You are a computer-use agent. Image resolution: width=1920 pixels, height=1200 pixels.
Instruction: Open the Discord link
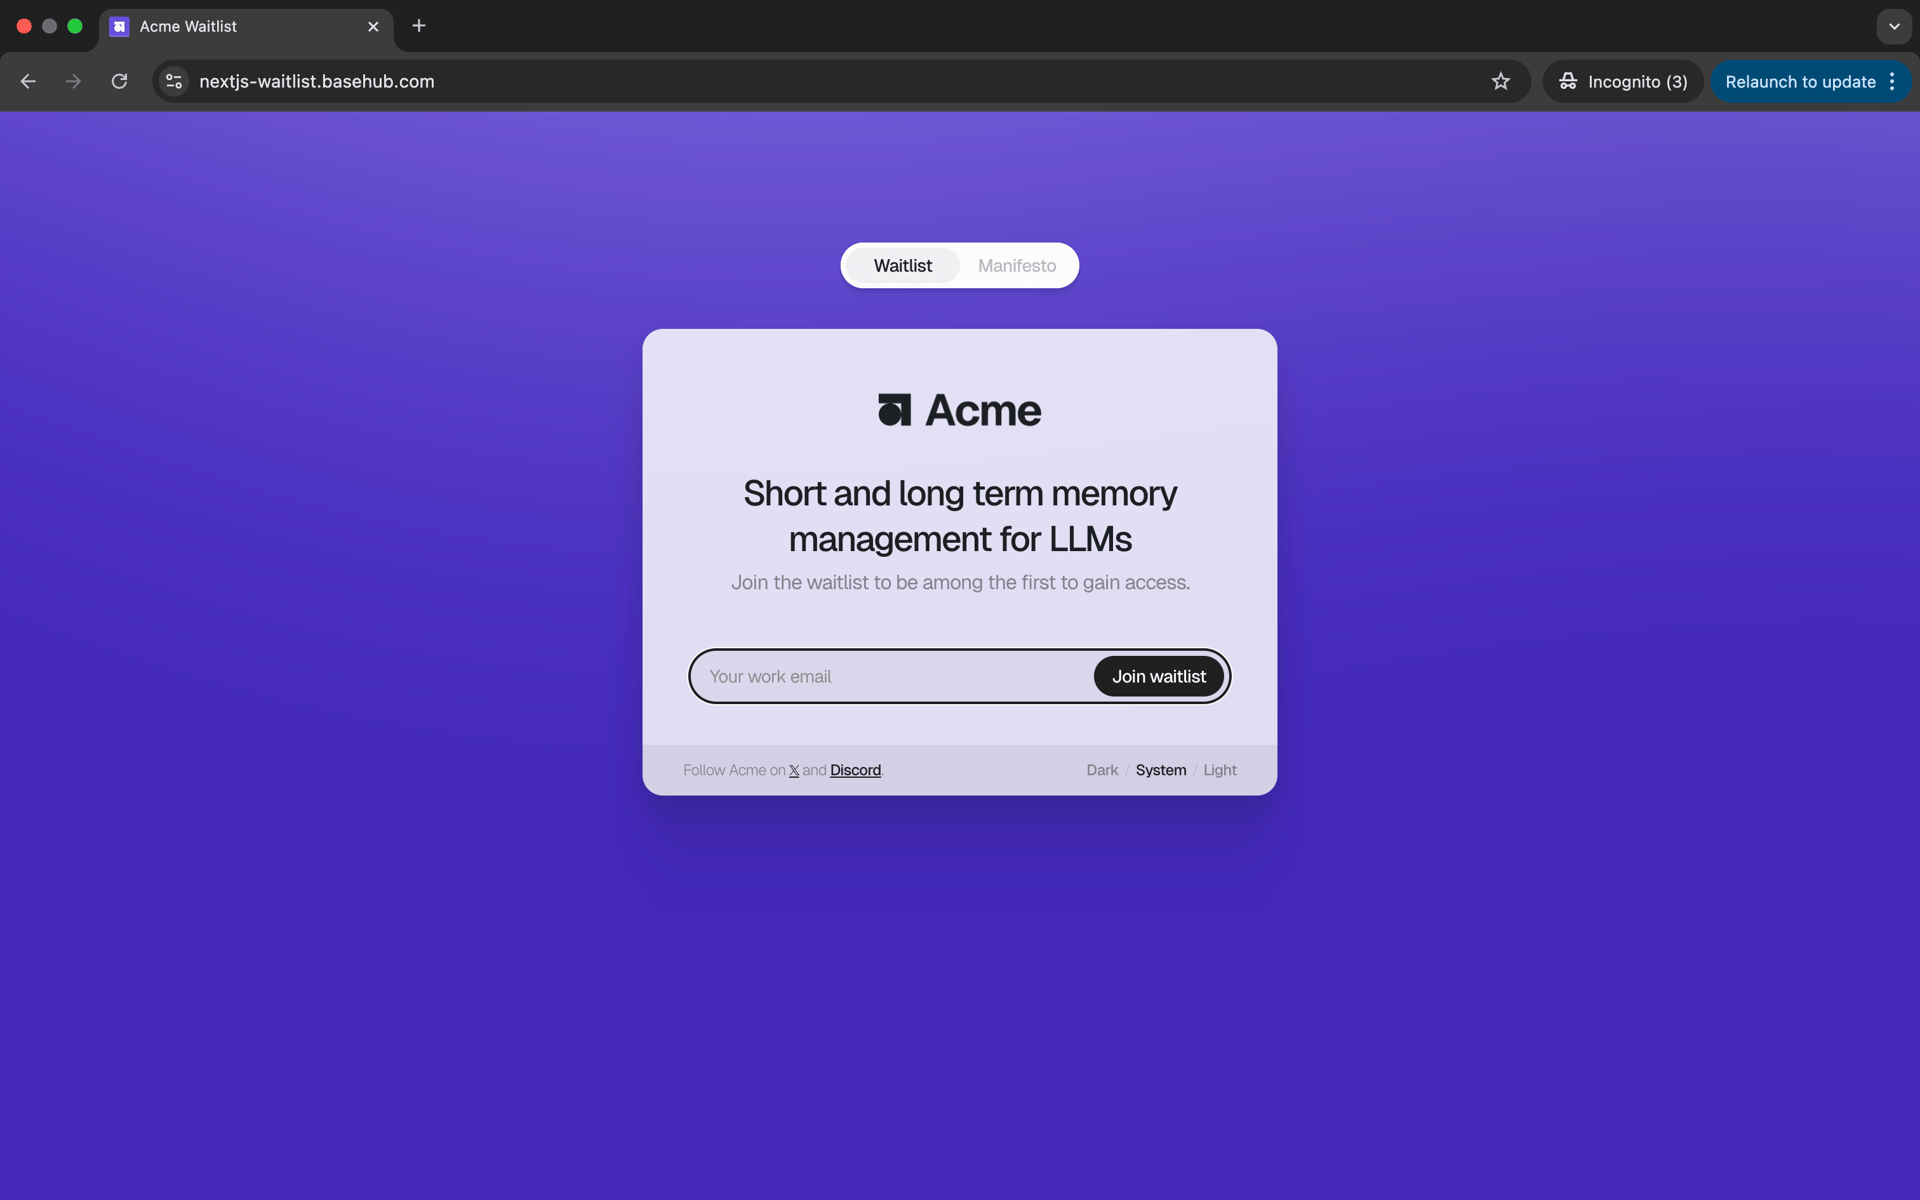855,771
